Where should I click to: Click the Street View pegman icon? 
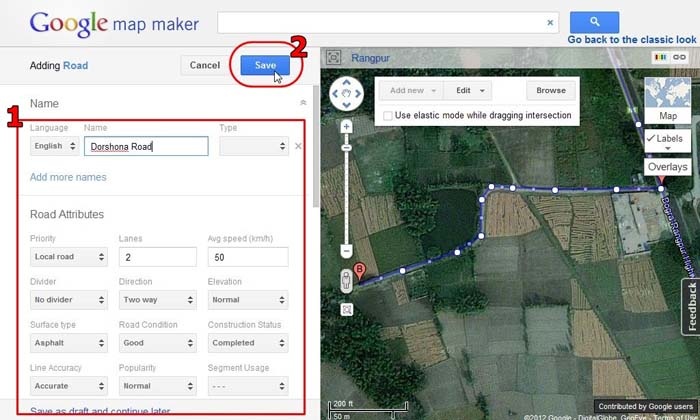pyautogui.click(x=346, y=281)
